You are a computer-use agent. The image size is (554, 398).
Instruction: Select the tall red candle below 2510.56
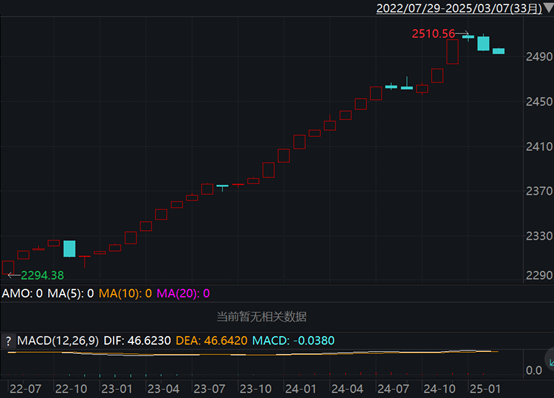coord(452,52)
